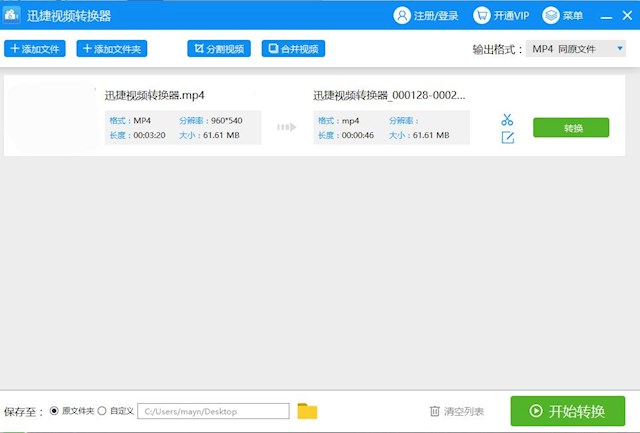Select the 原文件夹 radio button

(x=54, y=411)
